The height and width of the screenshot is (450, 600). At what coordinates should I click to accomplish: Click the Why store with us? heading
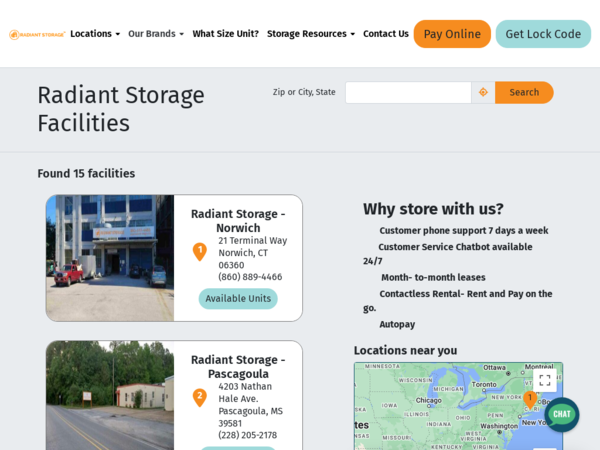[433, 209]
